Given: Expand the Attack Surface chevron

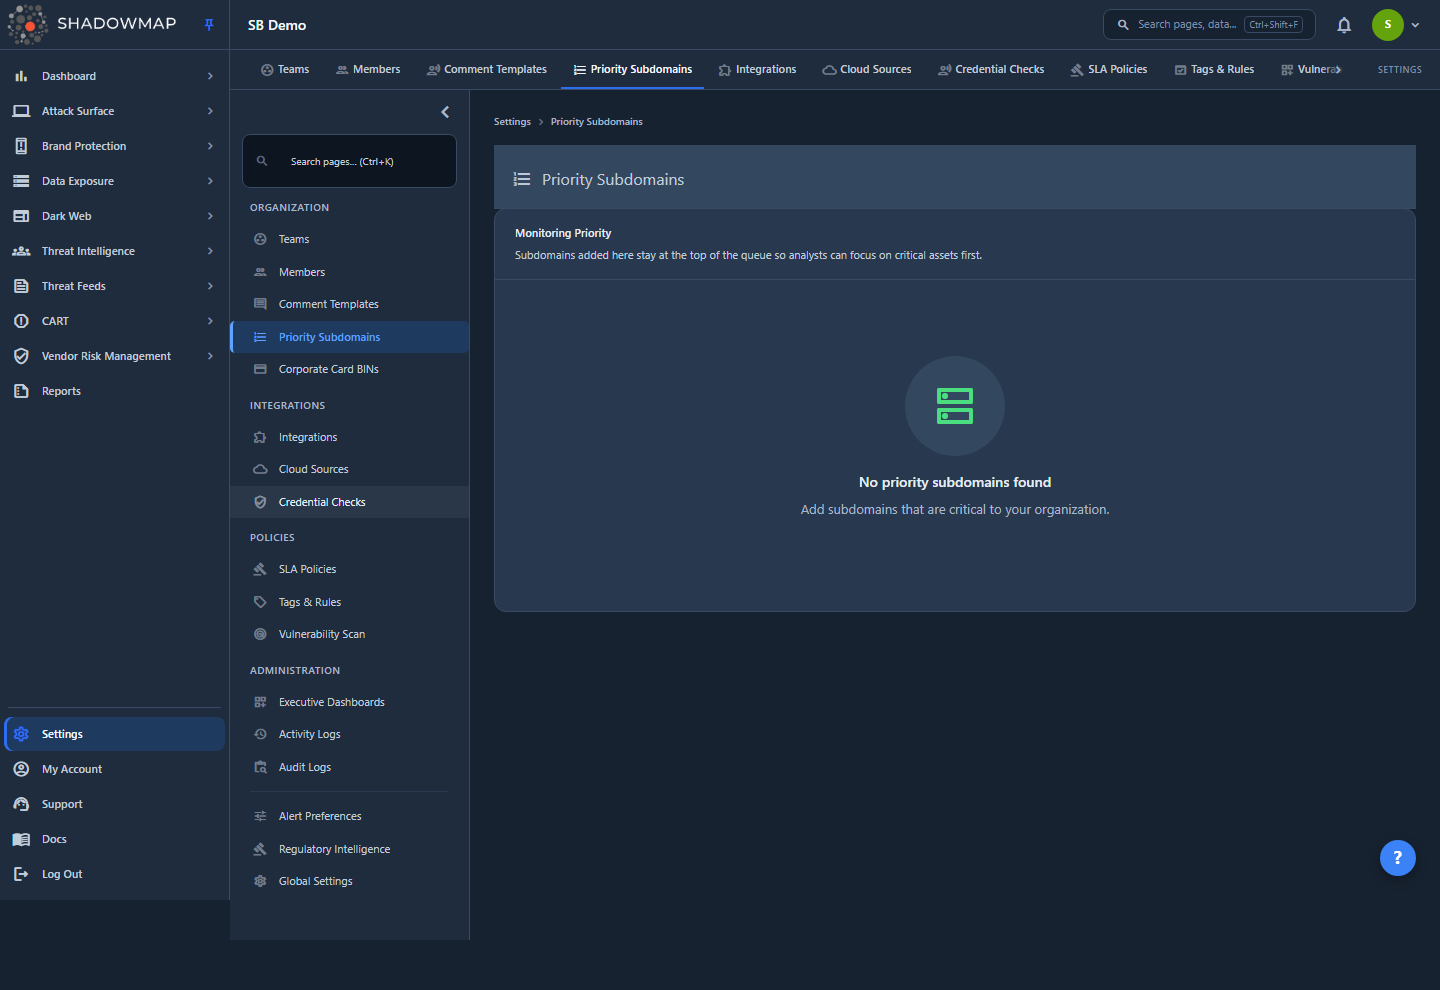Looking at the screenshot, I should pyautogui.click(x=210, y=111).
